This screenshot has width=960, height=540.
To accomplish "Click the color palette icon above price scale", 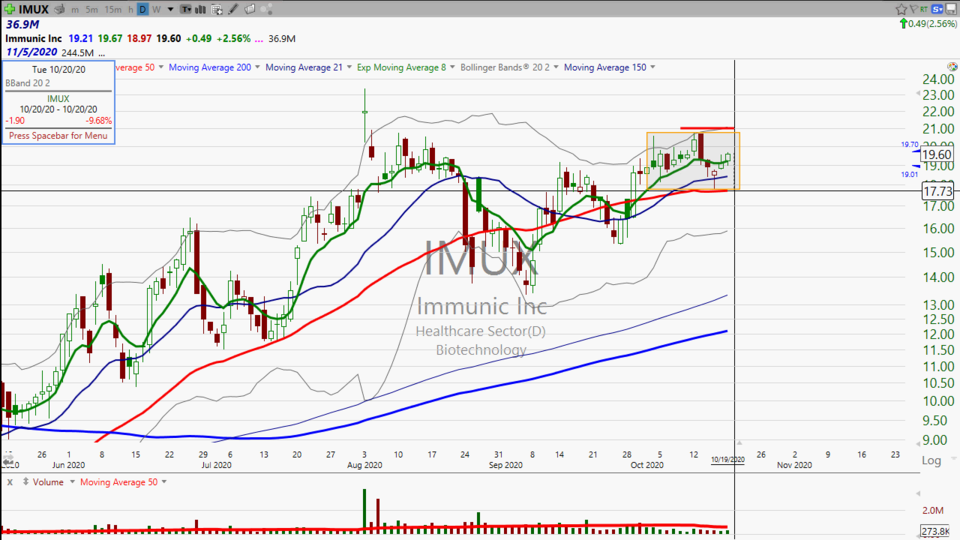I will tap(952, 66).
